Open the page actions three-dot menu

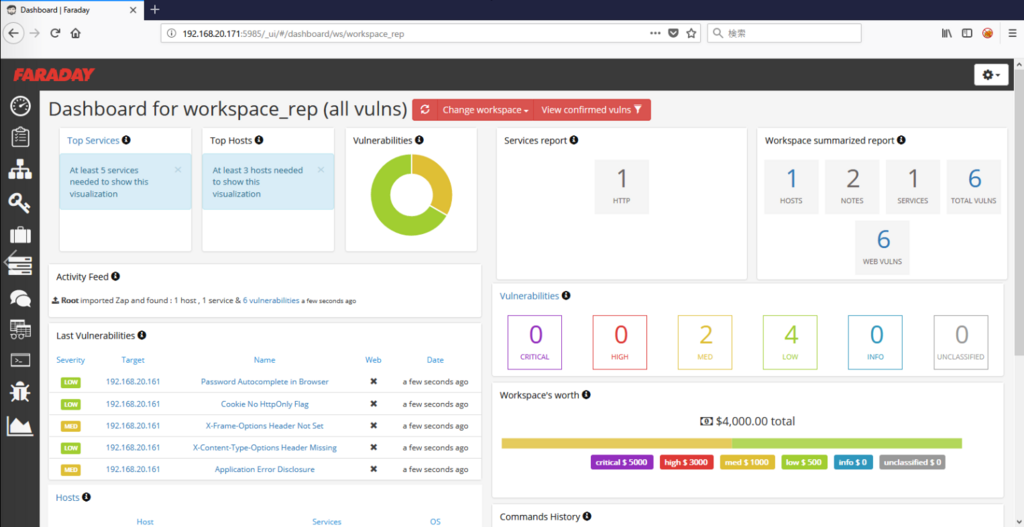pyautogui.click(x=656, y=33)
